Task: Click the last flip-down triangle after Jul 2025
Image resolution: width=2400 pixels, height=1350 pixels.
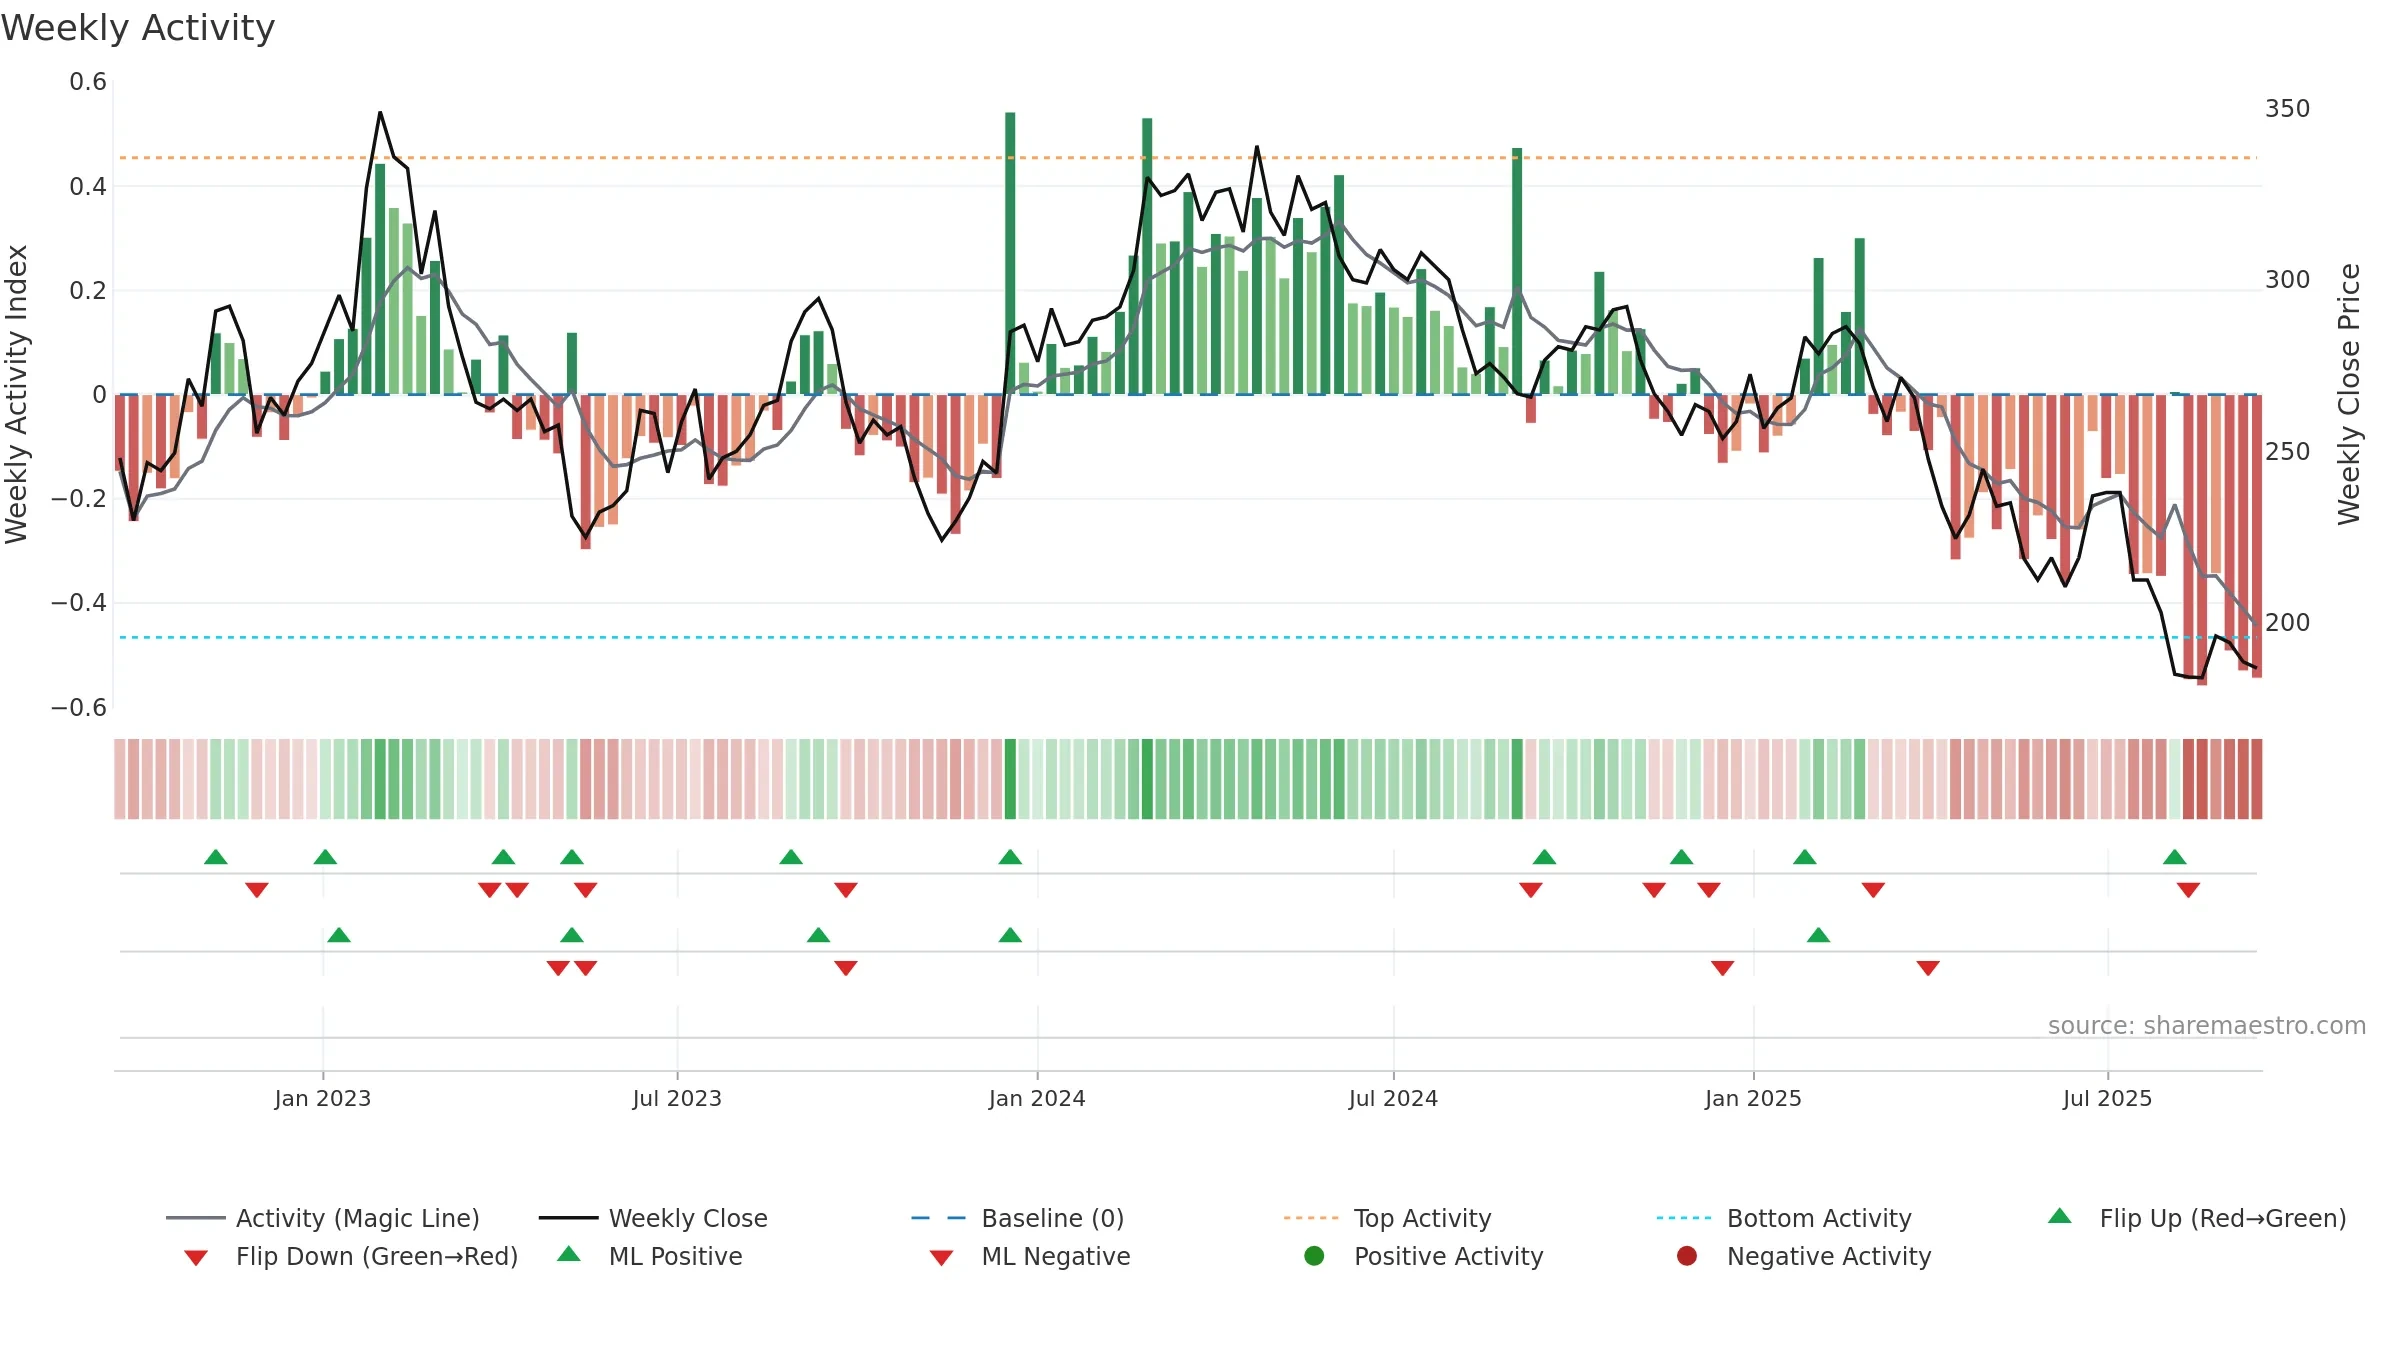Action: pos(2188,890)
